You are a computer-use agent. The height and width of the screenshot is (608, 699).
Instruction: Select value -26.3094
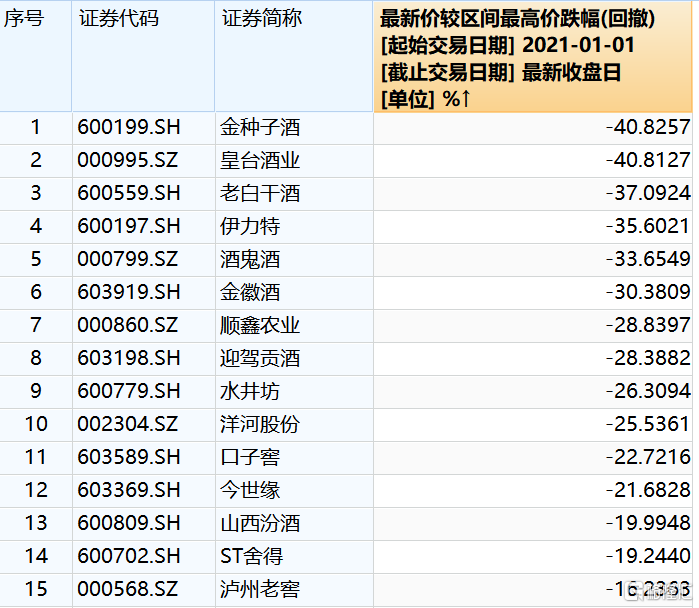648,391
